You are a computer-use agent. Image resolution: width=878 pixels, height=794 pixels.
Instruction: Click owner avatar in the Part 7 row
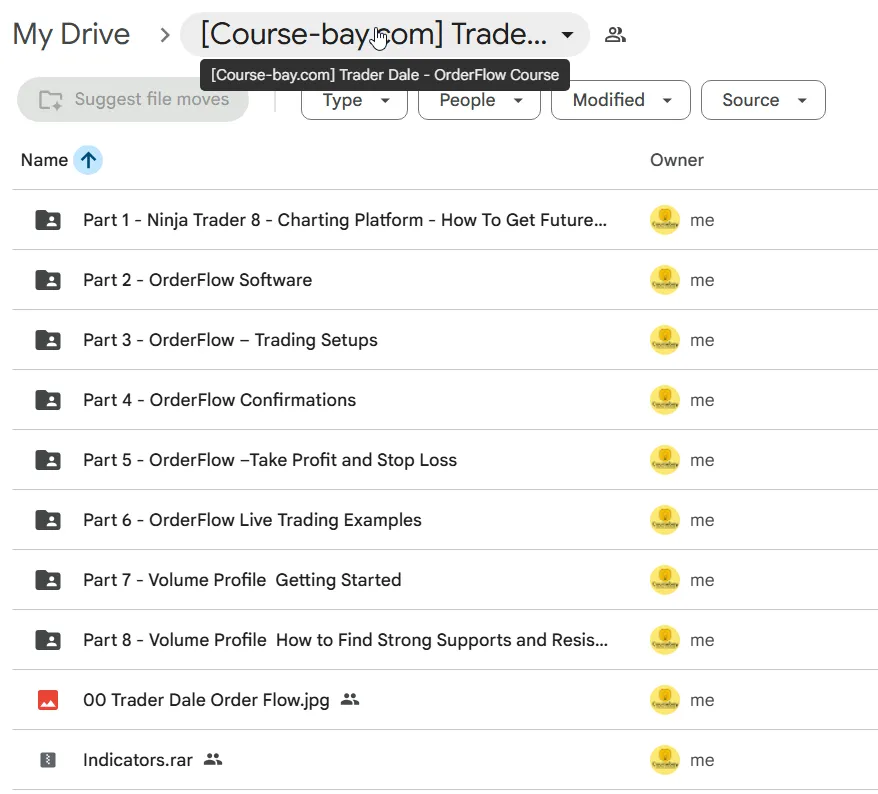(665, 580)
